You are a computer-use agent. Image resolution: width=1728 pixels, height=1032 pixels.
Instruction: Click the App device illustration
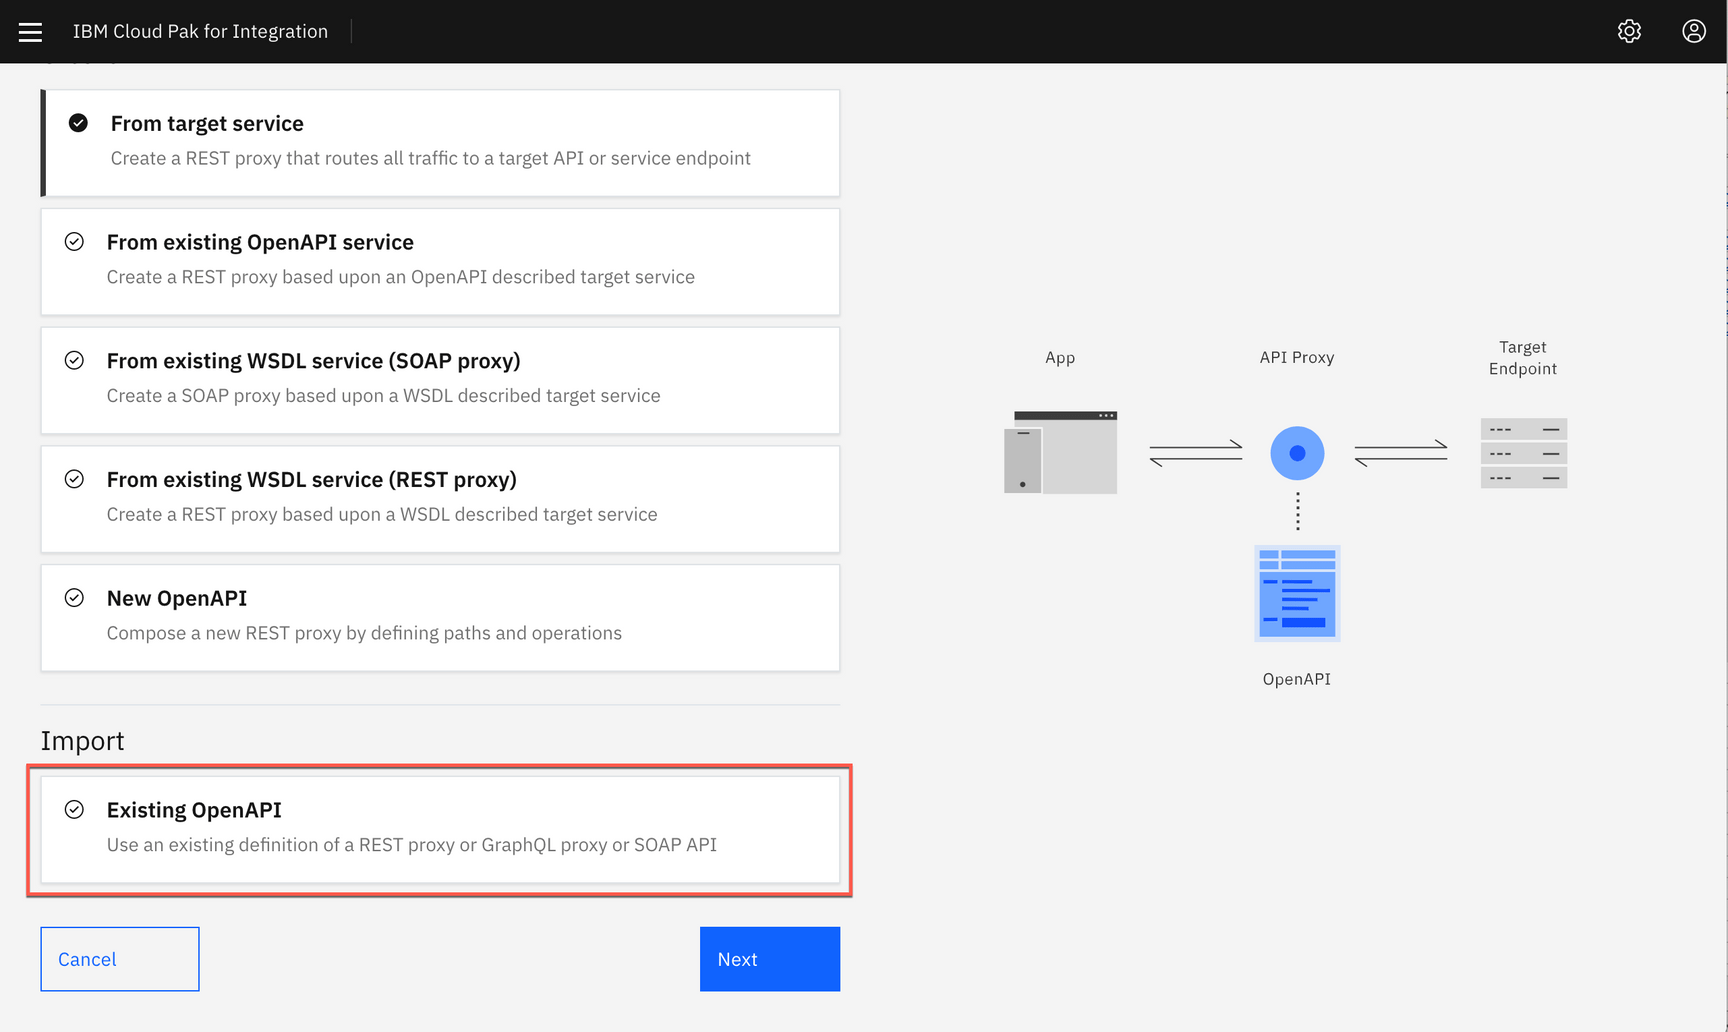pos(1060,452)
